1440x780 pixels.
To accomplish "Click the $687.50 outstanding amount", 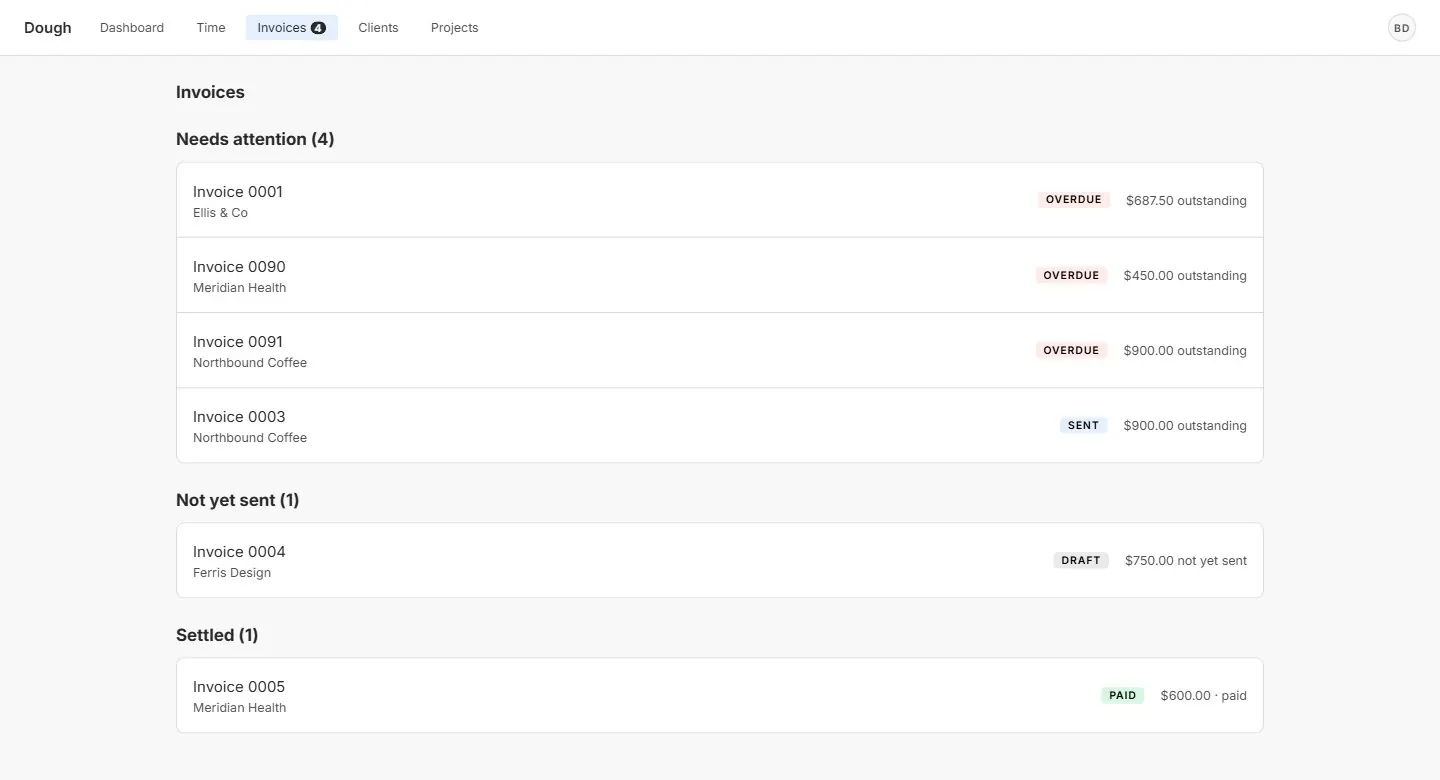I will 1186,200.
